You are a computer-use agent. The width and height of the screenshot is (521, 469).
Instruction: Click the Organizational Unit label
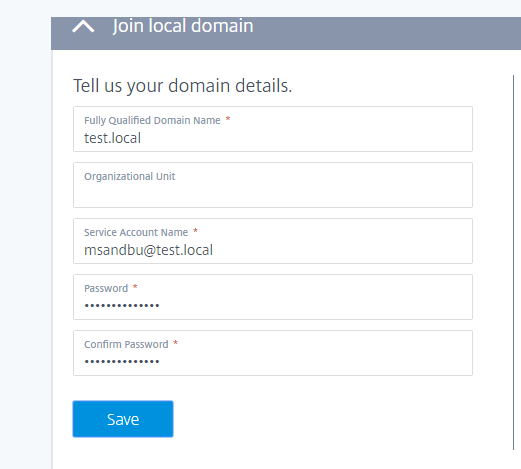coord(129,176)
